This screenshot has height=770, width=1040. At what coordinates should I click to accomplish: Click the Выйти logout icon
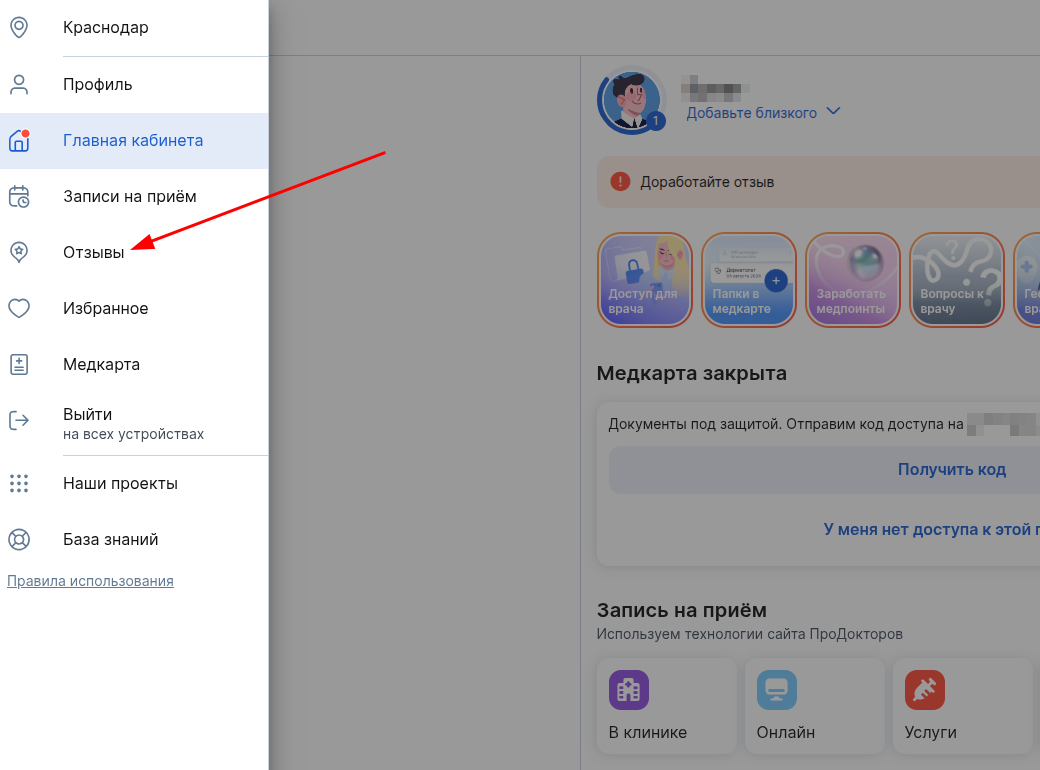19,420
